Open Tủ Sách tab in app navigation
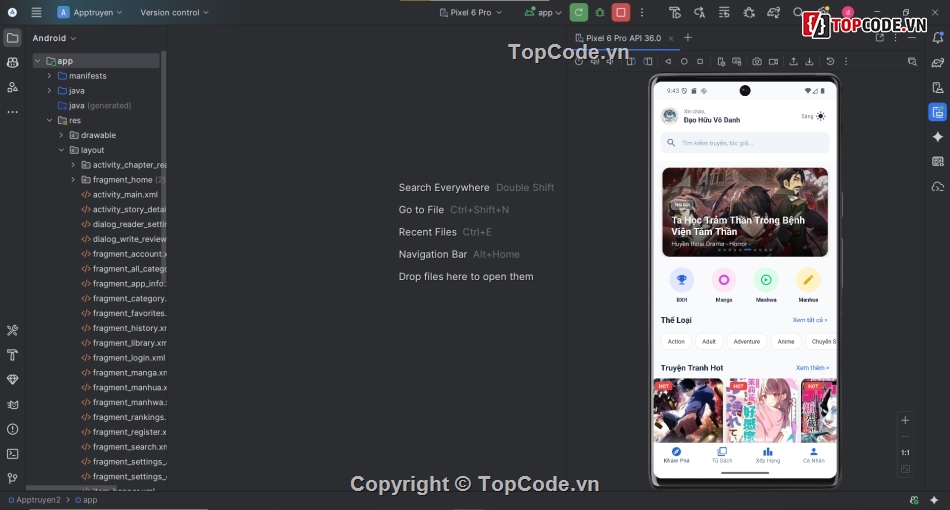This screenshot has width=950, height=510. pyautogui.click(x=722, y=455)
